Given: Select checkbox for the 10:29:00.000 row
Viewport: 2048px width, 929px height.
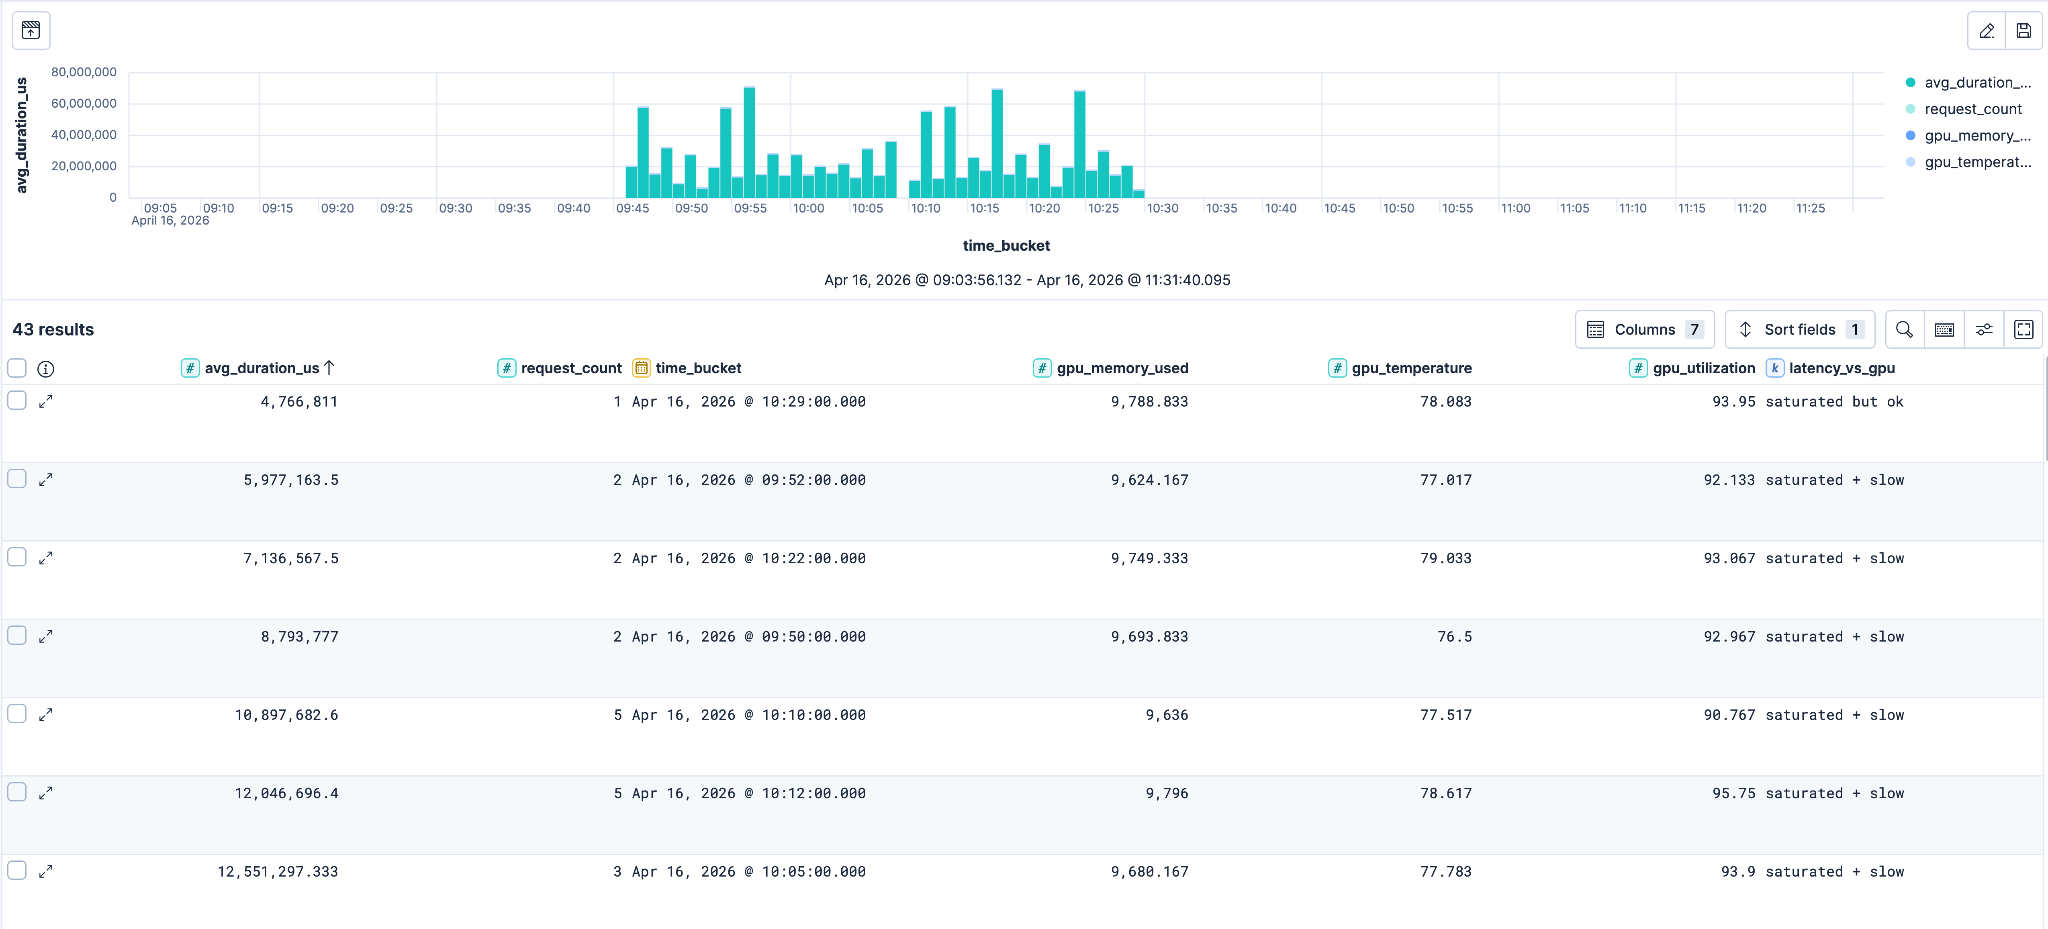Looking at the screenshot, I should (x=17, y=400).
